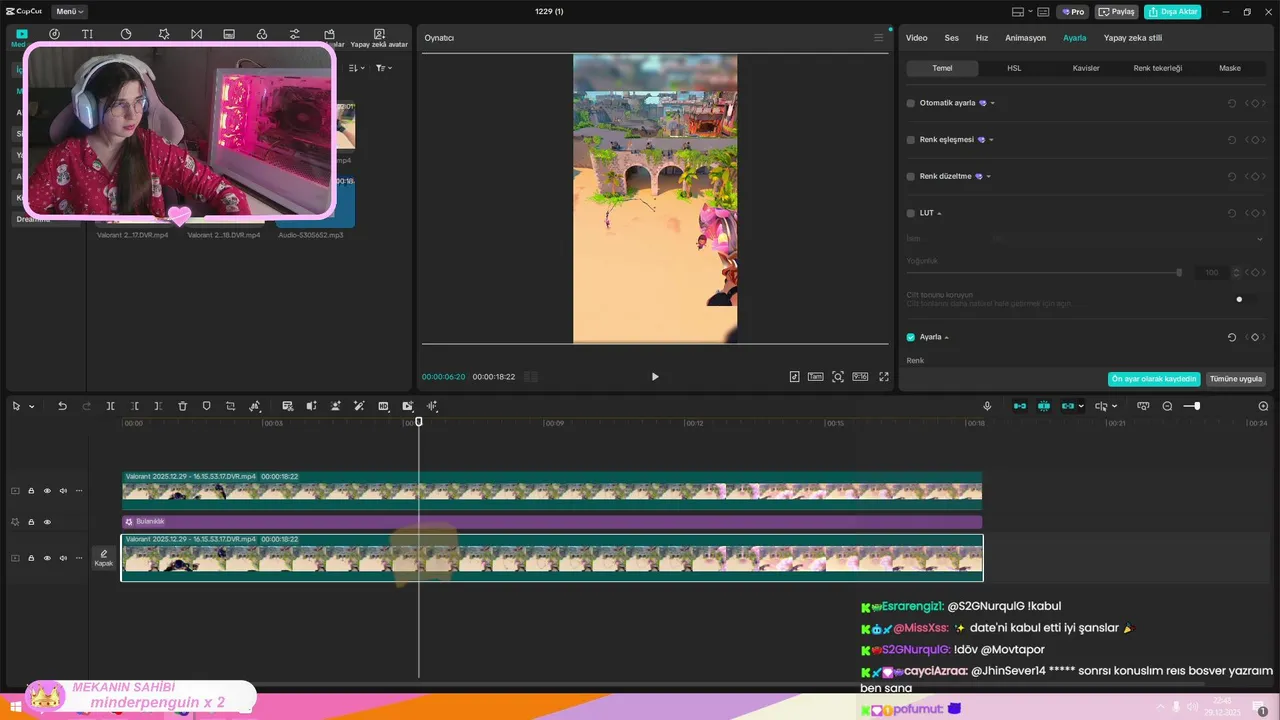Click the Kapak cover button
The image size is (1280, 720).
coord(104,558)
